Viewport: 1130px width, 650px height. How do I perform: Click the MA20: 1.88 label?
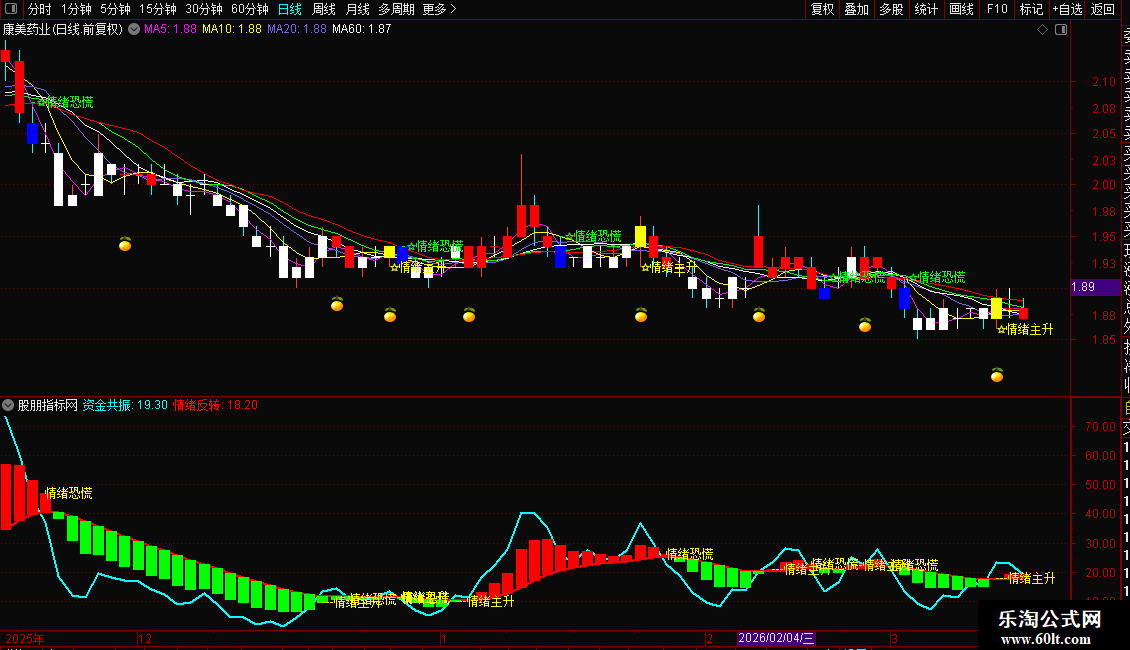pyautogui.click(x=297, y=30)
